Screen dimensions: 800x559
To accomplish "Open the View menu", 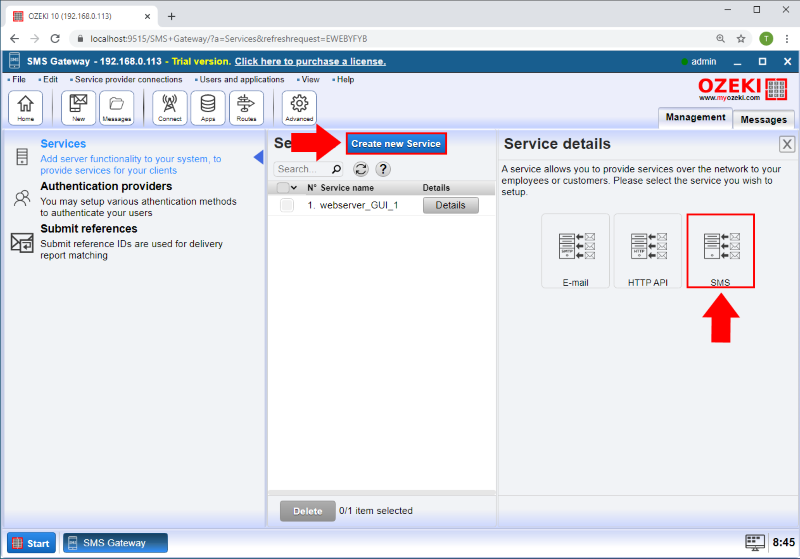I will point(310,80).
